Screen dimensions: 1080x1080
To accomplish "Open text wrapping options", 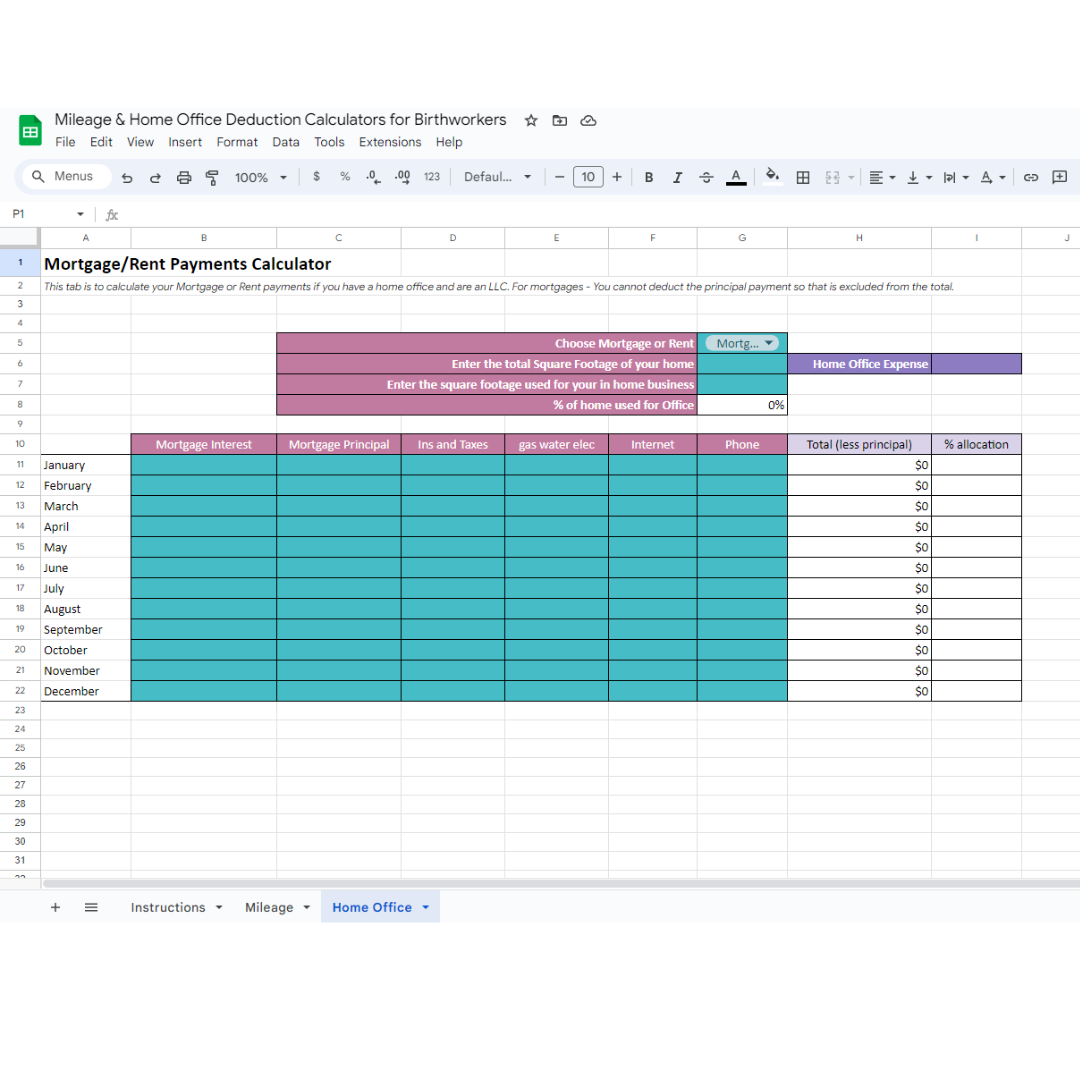I will click(x=955, y=178).
